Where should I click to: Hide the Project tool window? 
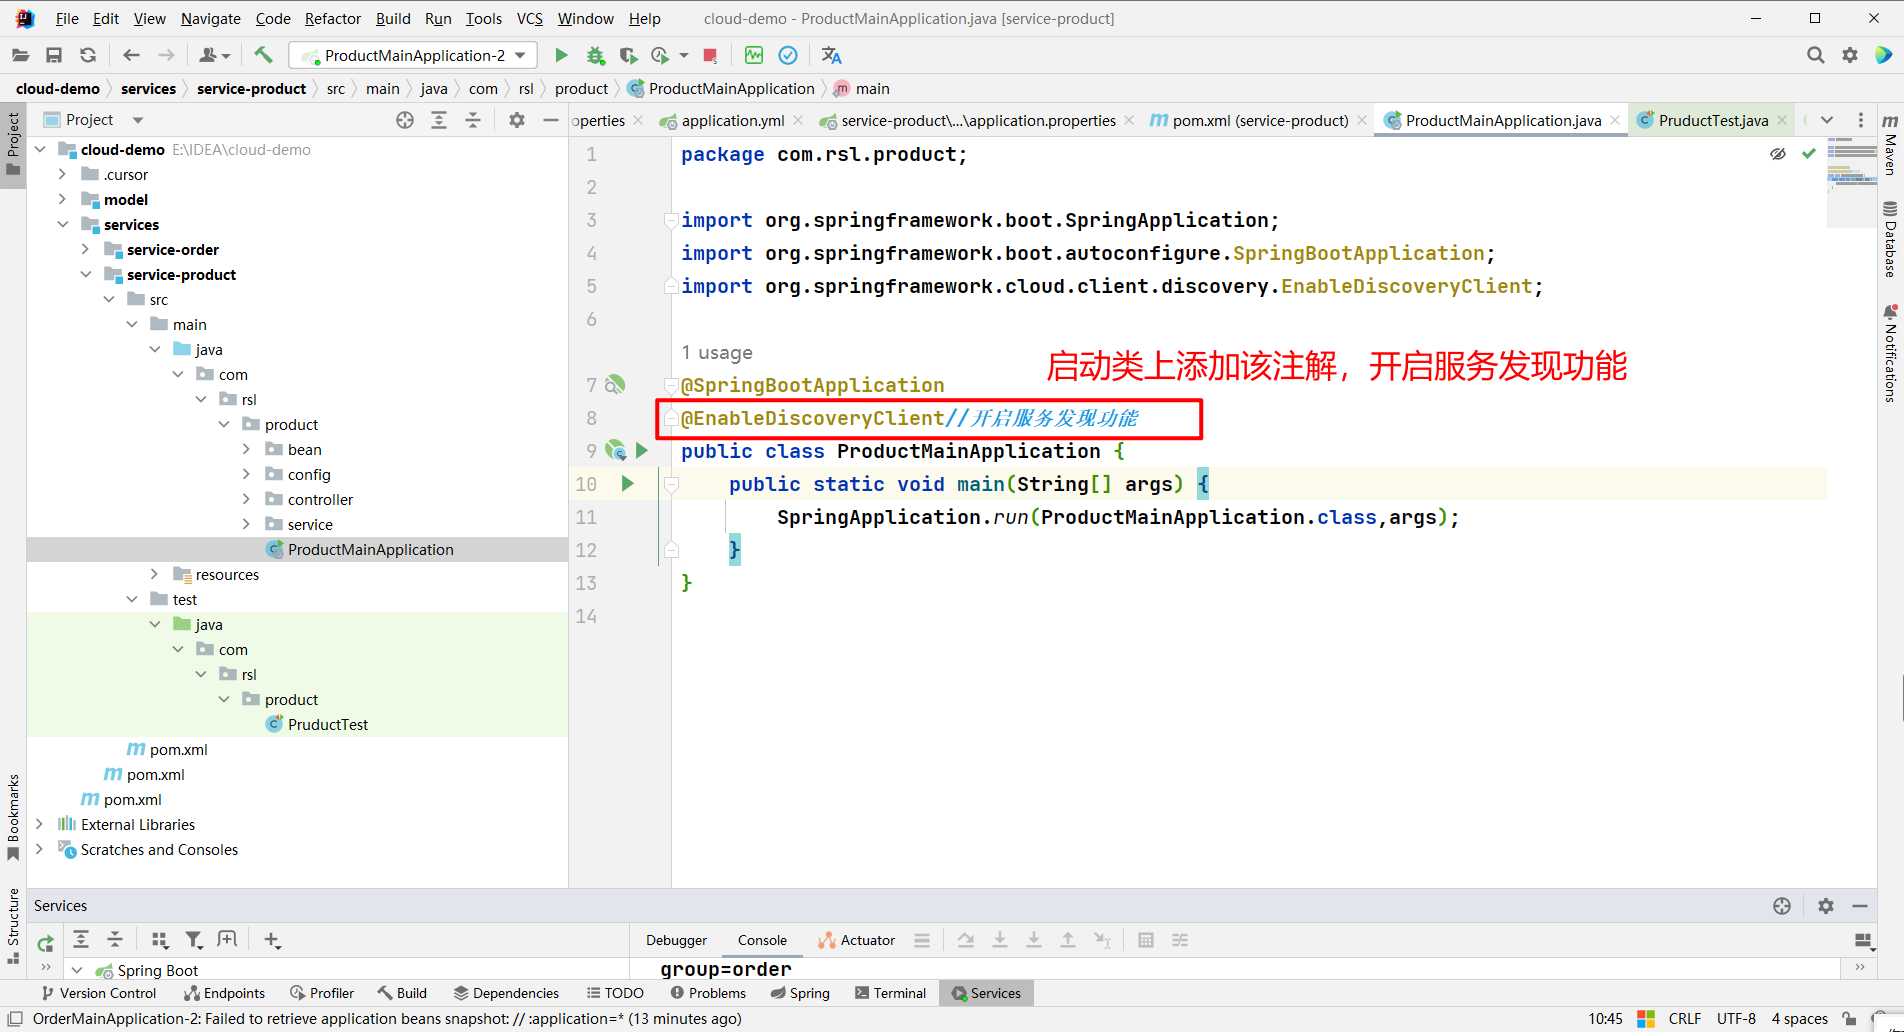[550, 120]
